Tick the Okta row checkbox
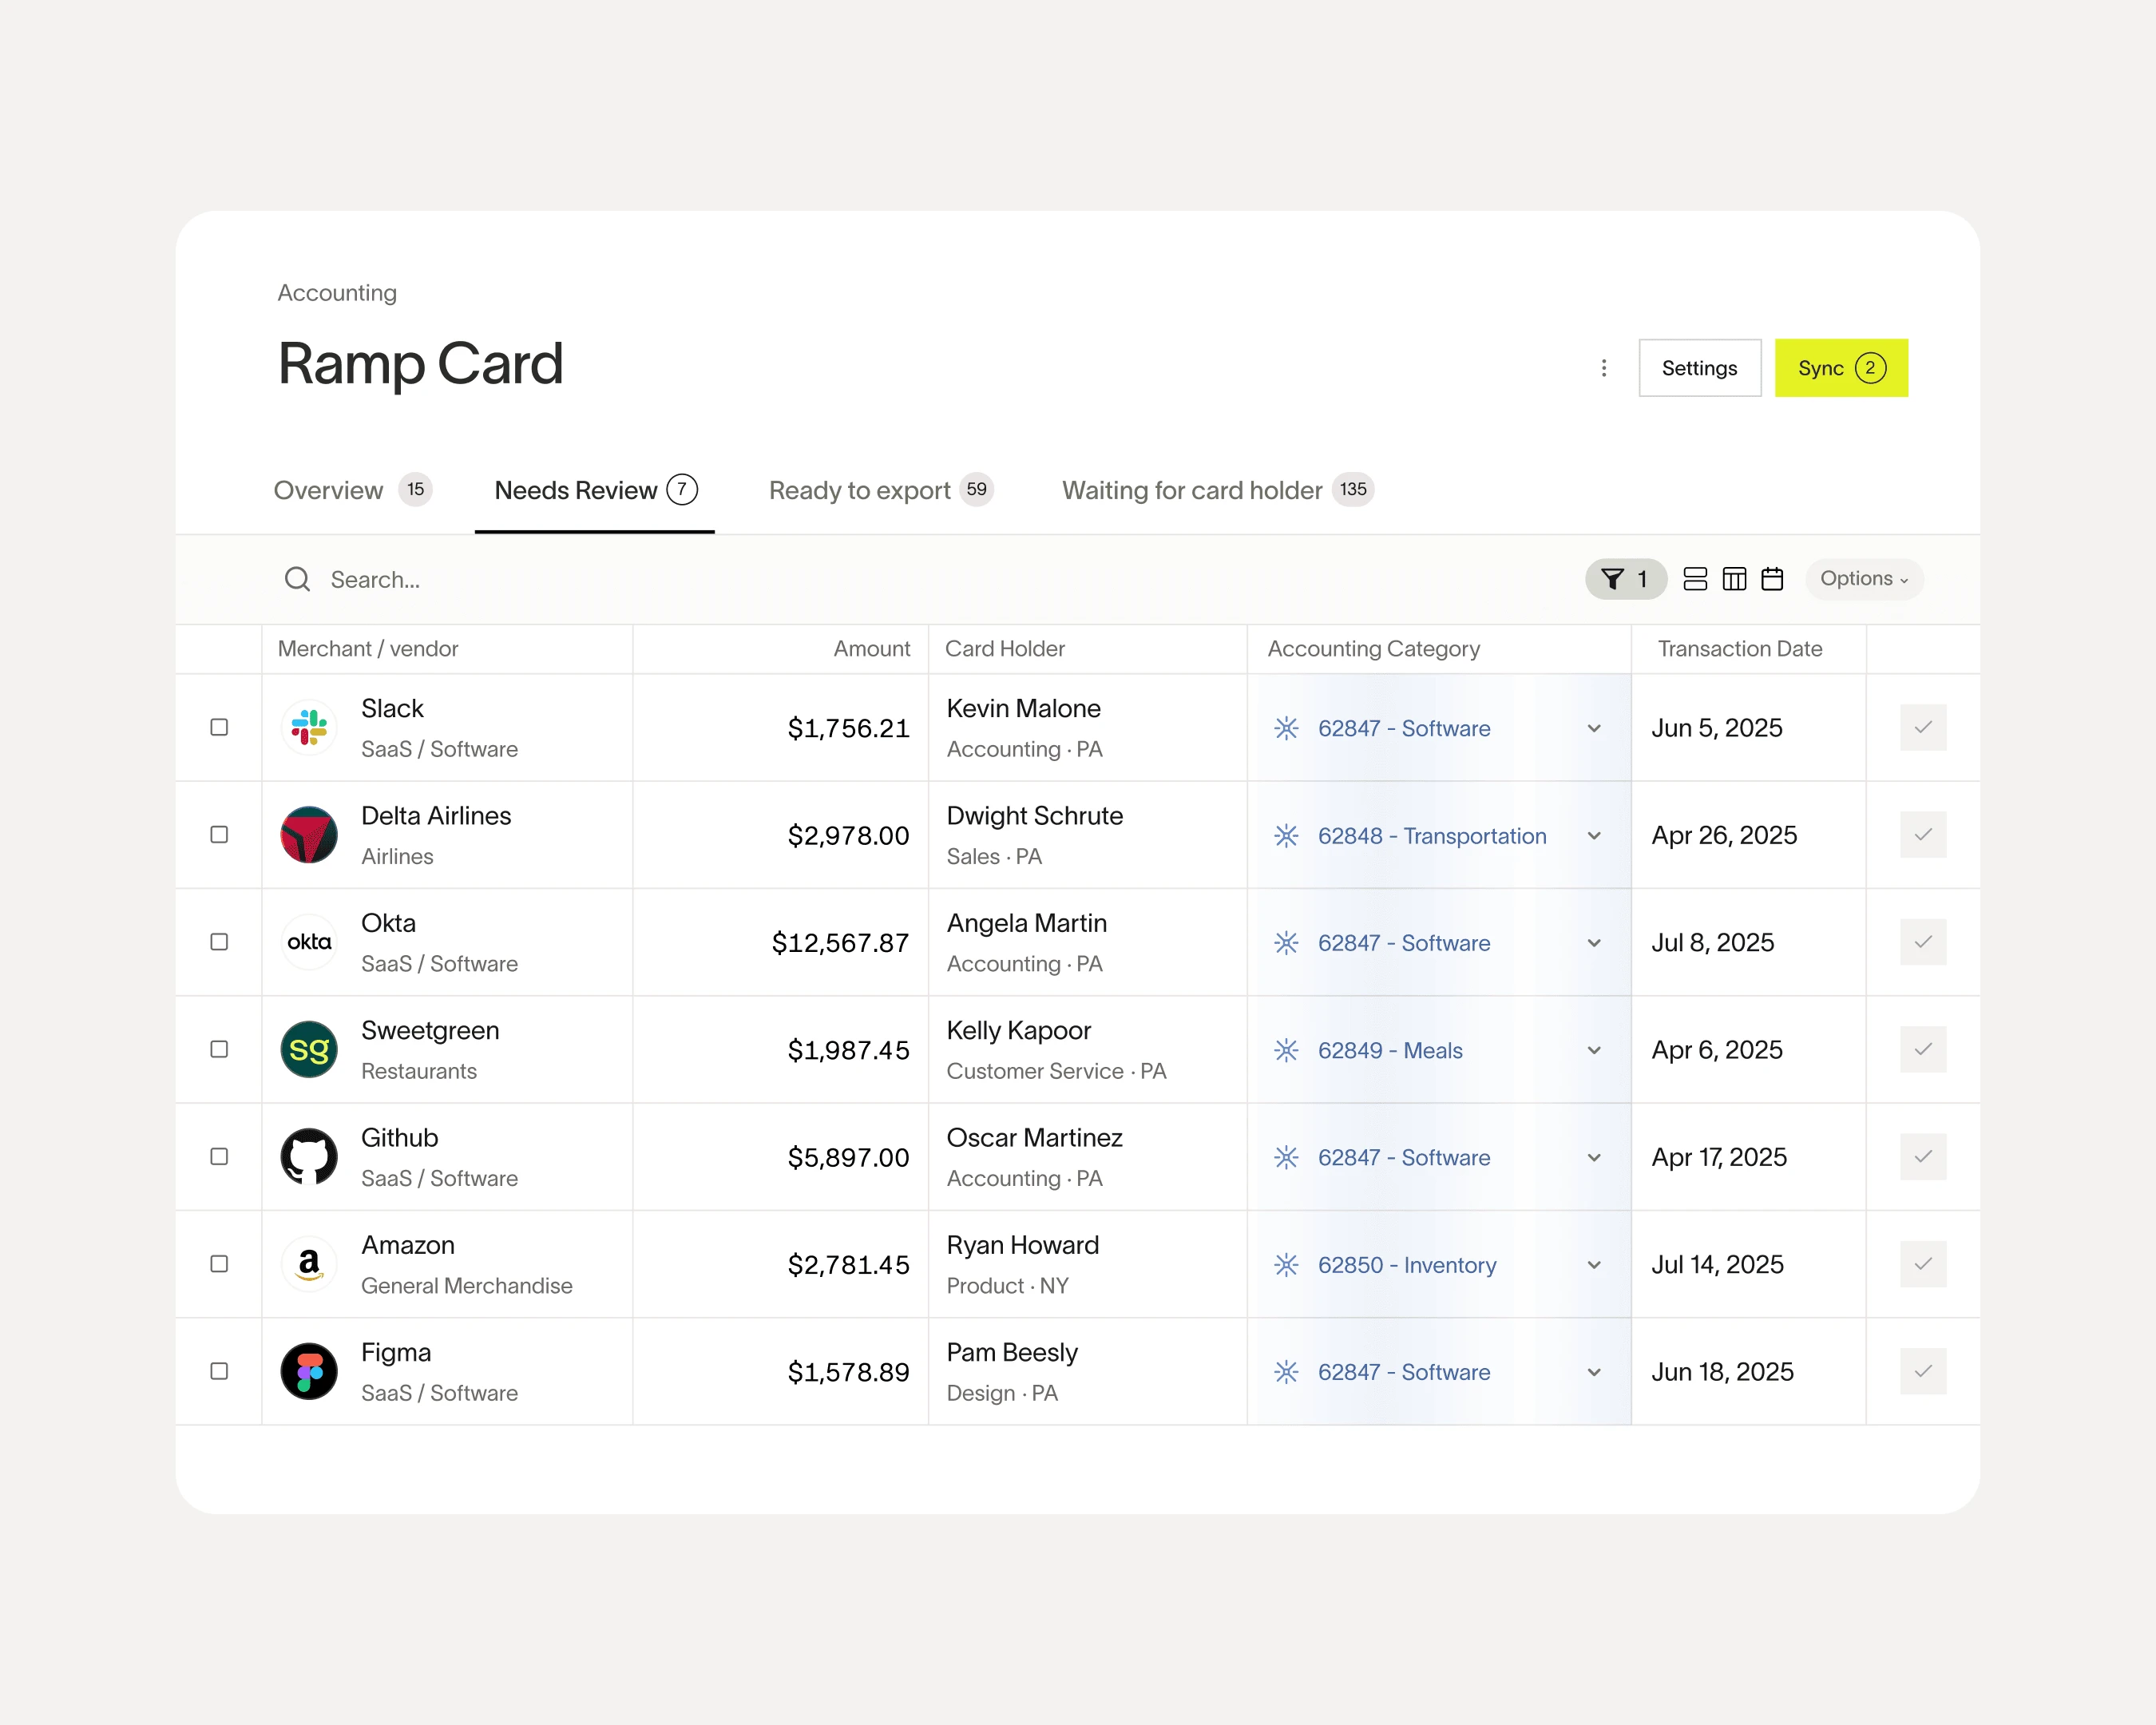 pos(219,942)
